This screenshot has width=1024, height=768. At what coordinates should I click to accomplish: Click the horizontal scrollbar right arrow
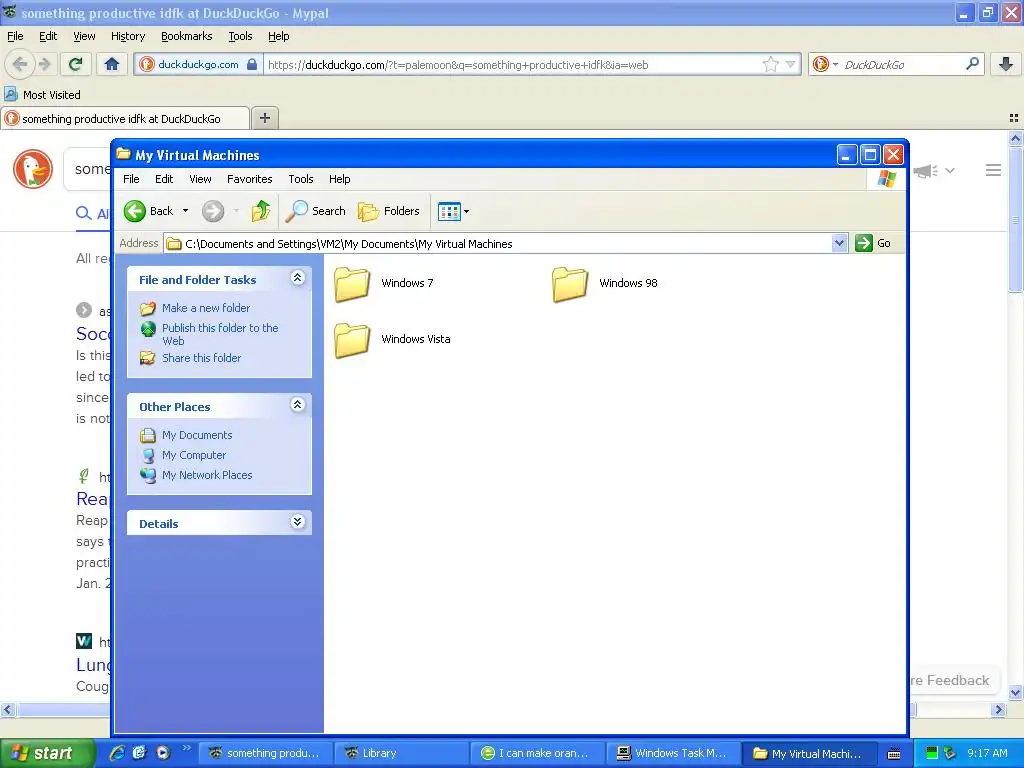coord(998,709)
